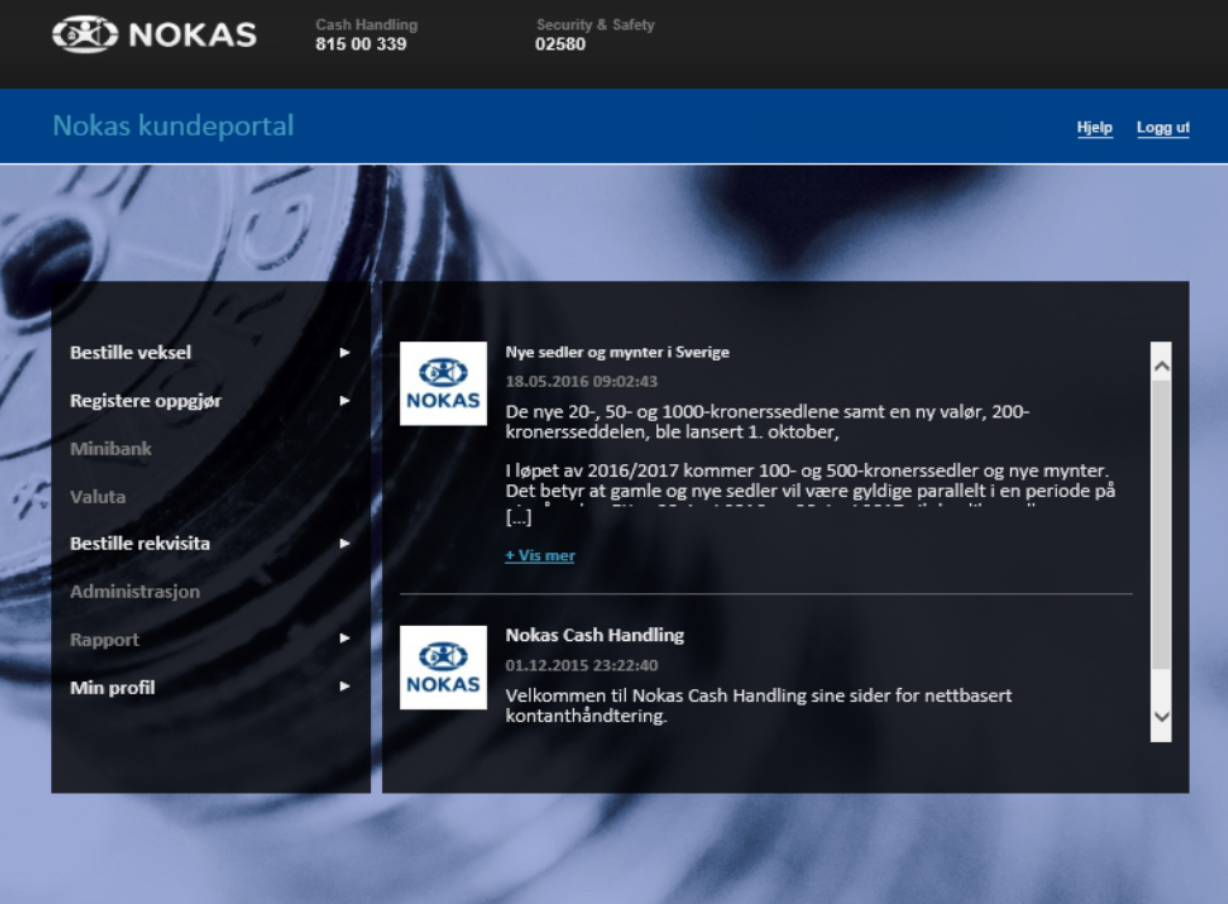Open the Nokas Cash Handling headline

595,635
